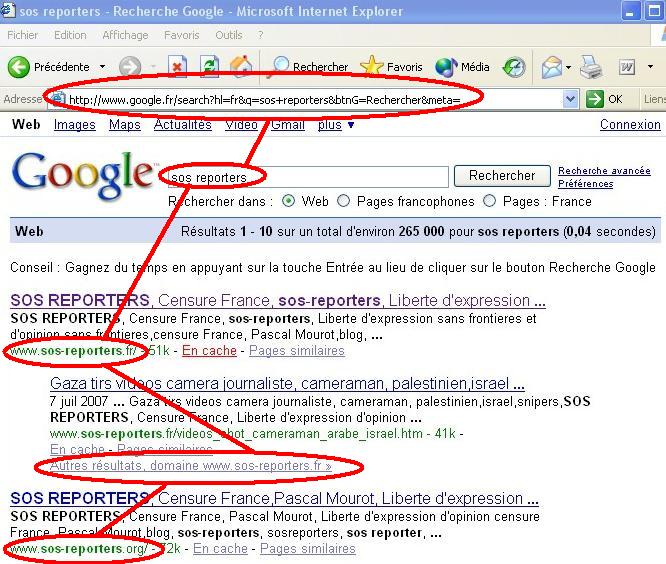Click the Google search text field

308,177
